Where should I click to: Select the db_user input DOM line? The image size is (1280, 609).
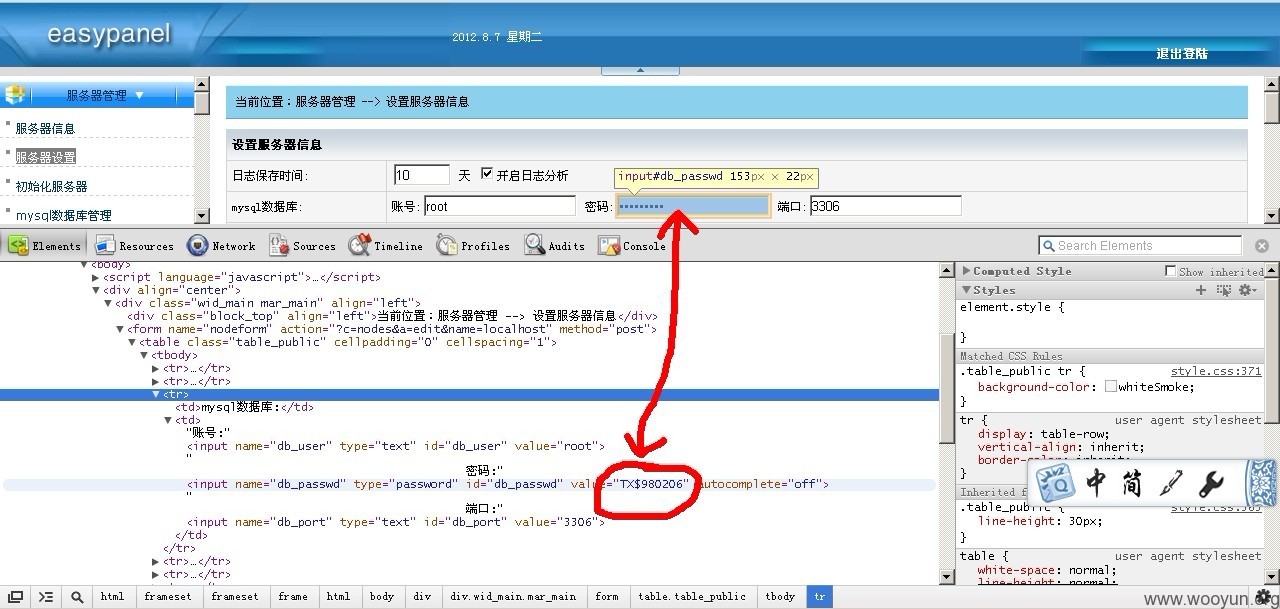(396, 446)
